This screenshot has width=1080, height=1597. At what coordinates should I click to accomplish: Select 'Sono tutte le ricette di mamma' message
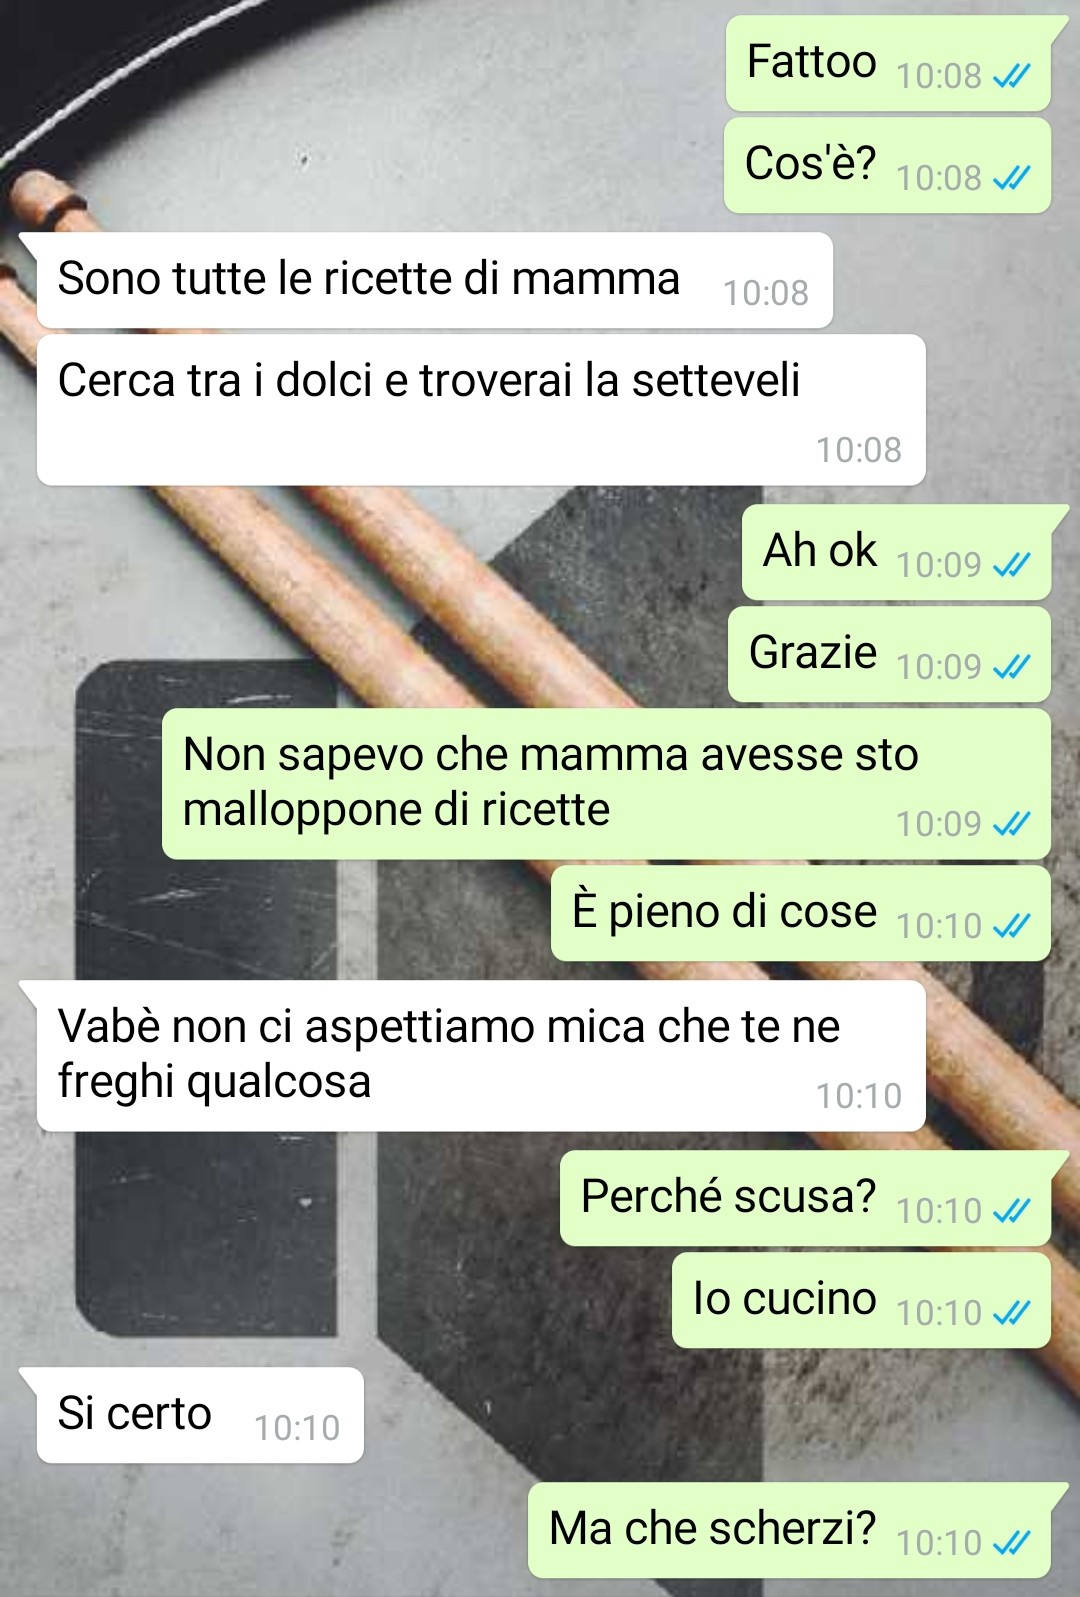point(435,280)
